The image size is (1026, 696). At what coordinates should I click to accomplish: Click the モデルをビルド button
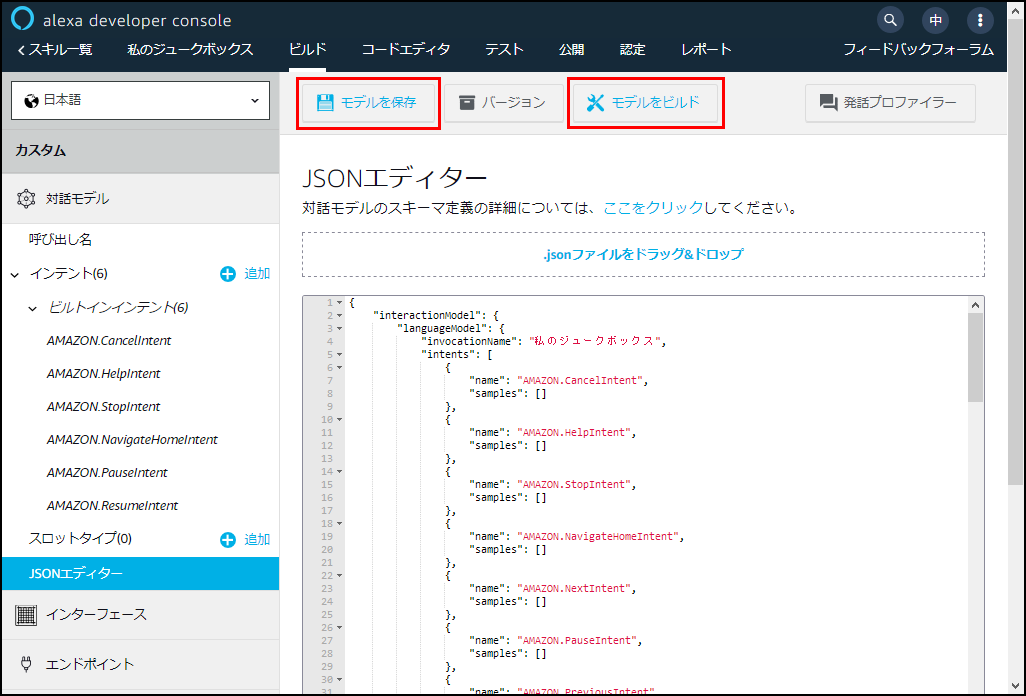pyautogui.click(x=646, y=103)
